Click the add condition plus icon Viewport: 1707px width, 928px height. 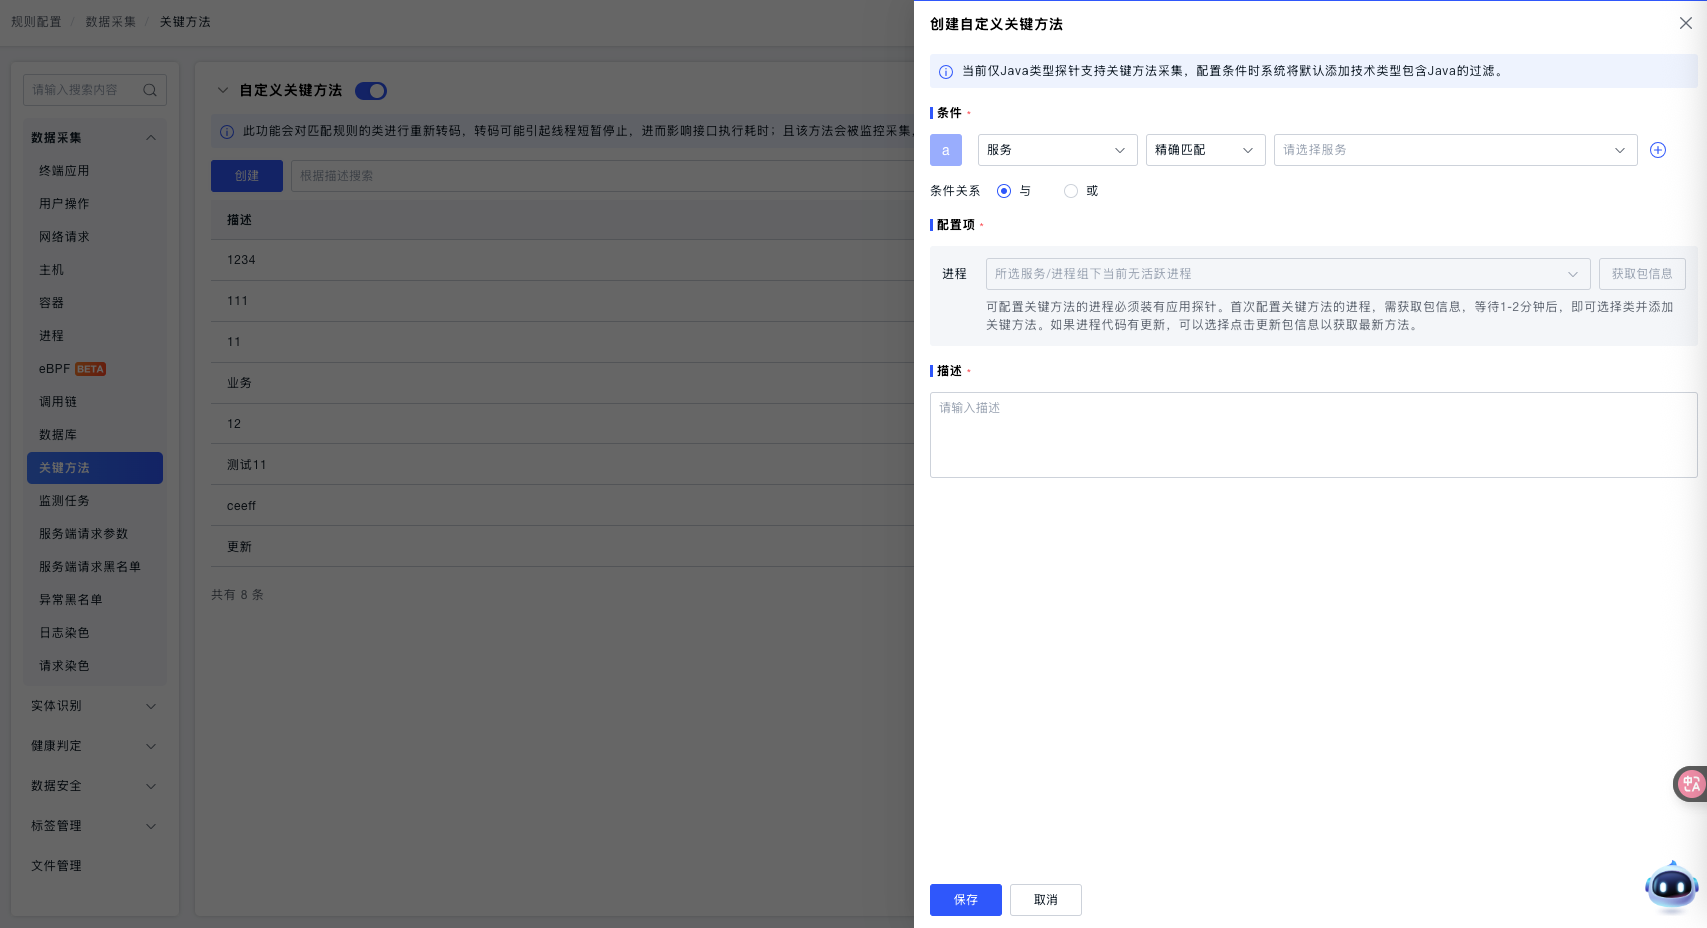(1657, 150)
